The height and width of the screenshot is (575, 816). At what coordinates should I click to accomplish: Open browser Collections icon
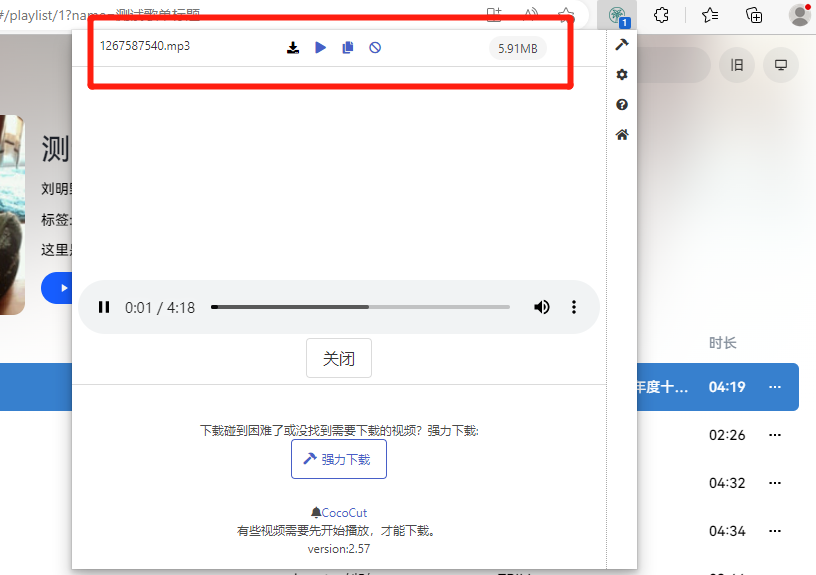pos(754,15)
